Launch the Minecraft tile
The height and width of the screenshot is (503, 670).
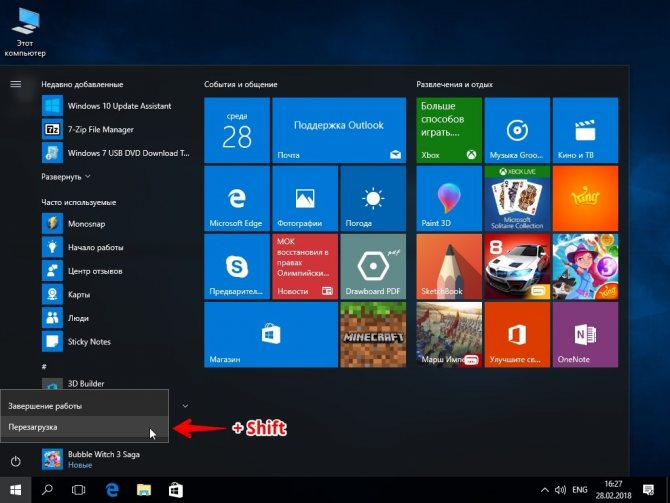coord(373,335)
